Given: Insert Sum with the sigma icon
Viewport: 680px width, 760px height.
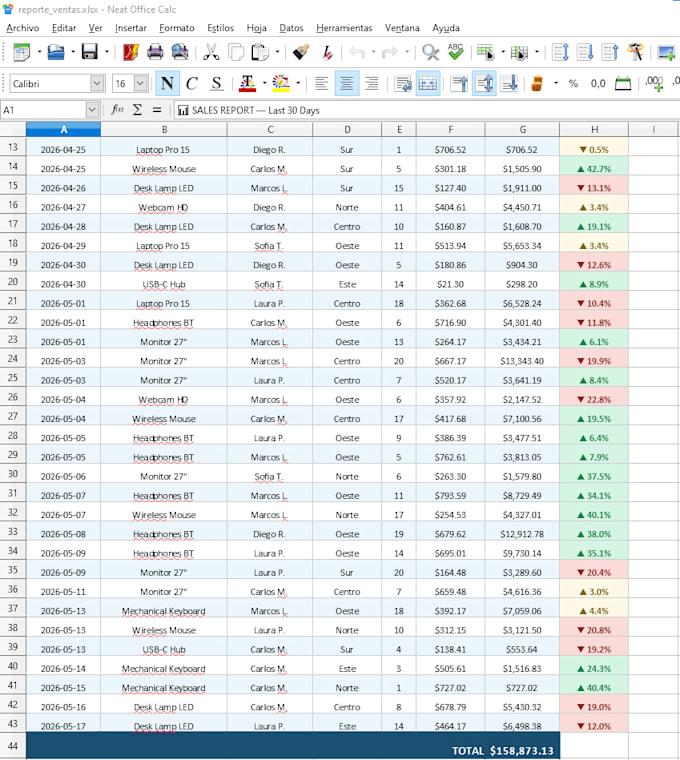Looking at the screenshot, I should (138, 110).
